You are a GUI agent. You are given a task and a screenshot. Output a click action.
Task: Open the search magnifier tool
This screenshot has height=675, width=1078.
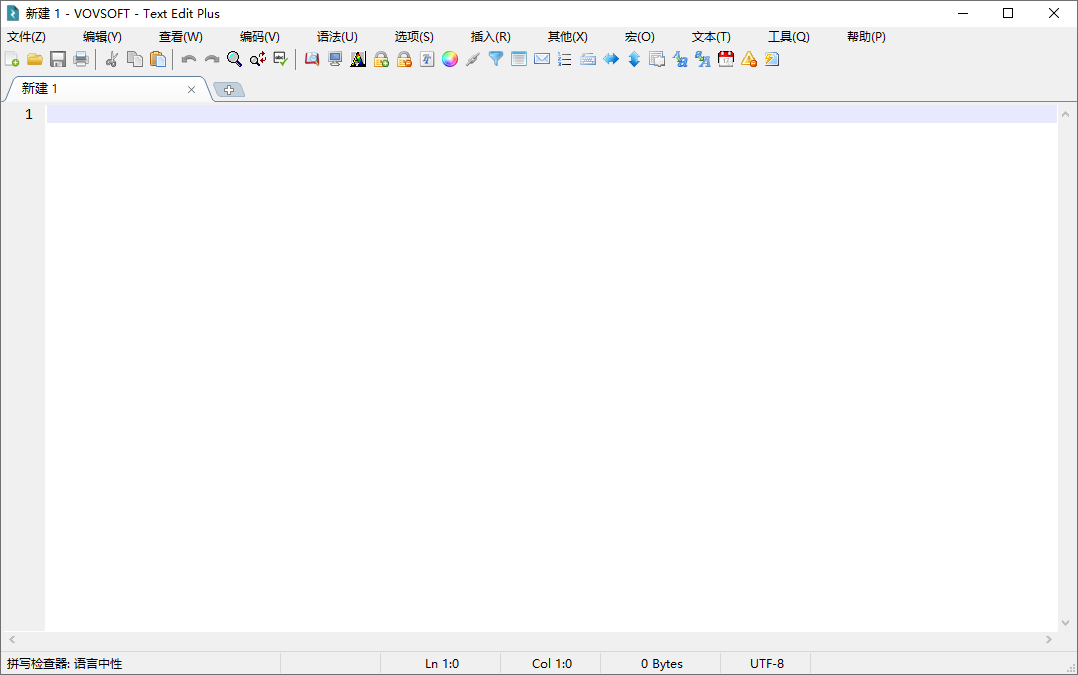click(234, 59)
